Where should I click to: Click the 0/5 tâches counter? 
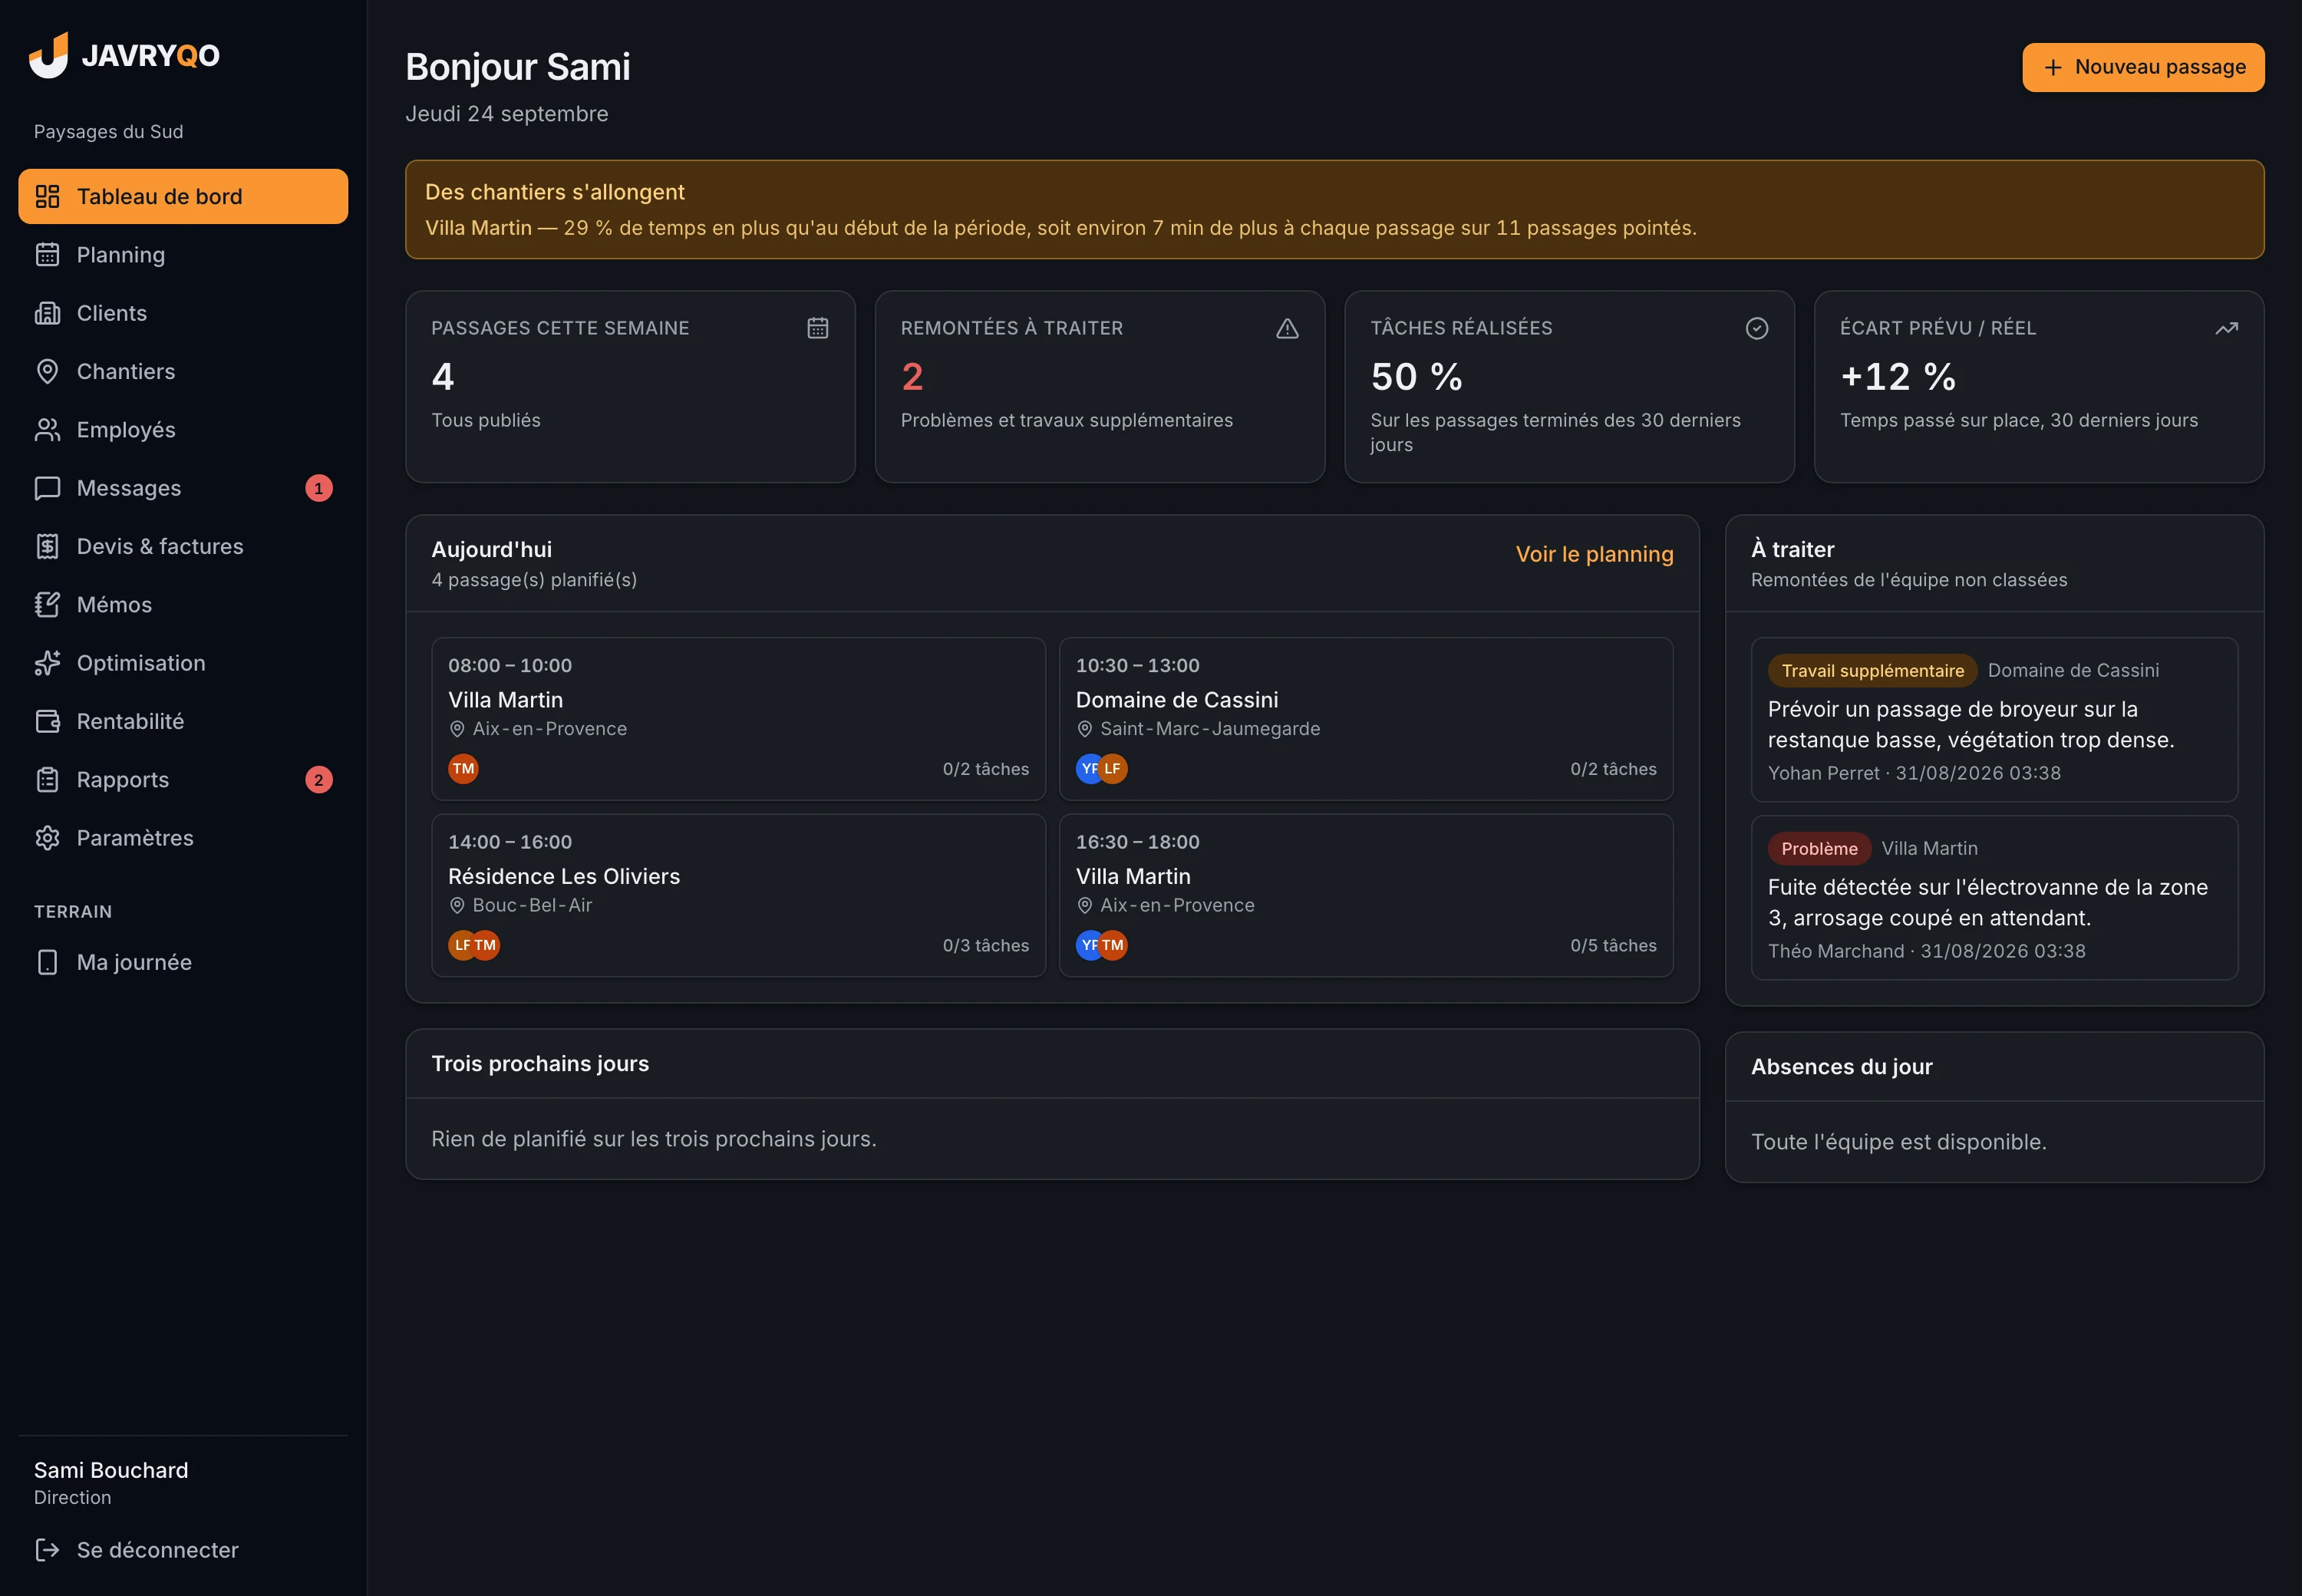point(1613,945)
